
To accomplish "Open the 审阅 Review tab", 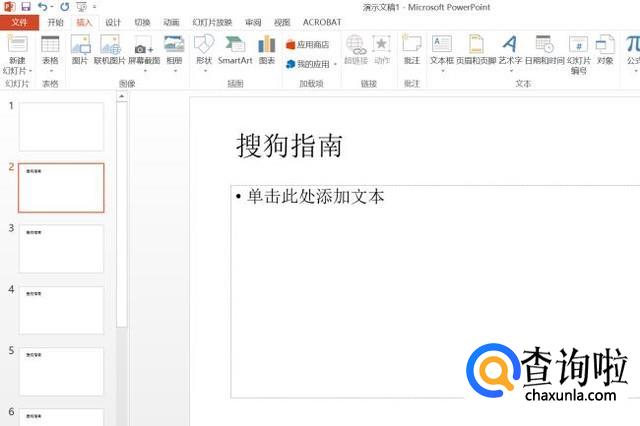I will 253,22.
